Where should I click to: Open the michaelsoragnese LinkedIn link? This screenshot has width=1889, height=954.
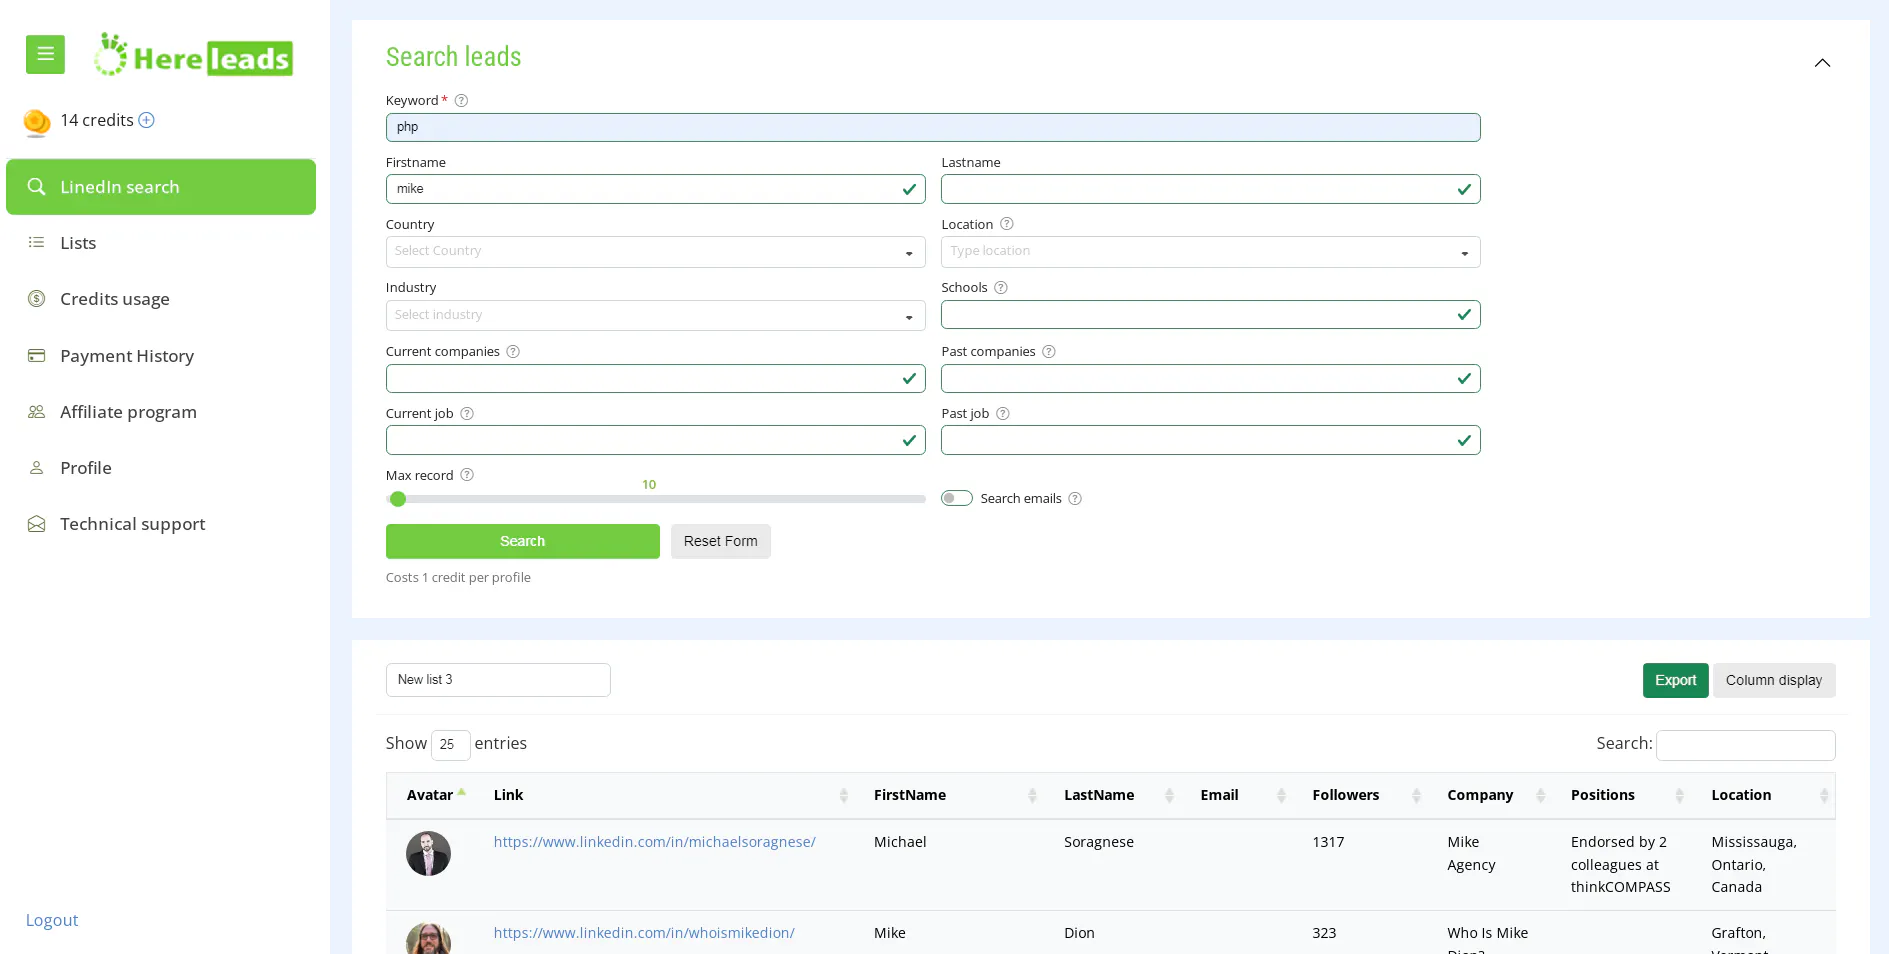(x=654, y=842)
